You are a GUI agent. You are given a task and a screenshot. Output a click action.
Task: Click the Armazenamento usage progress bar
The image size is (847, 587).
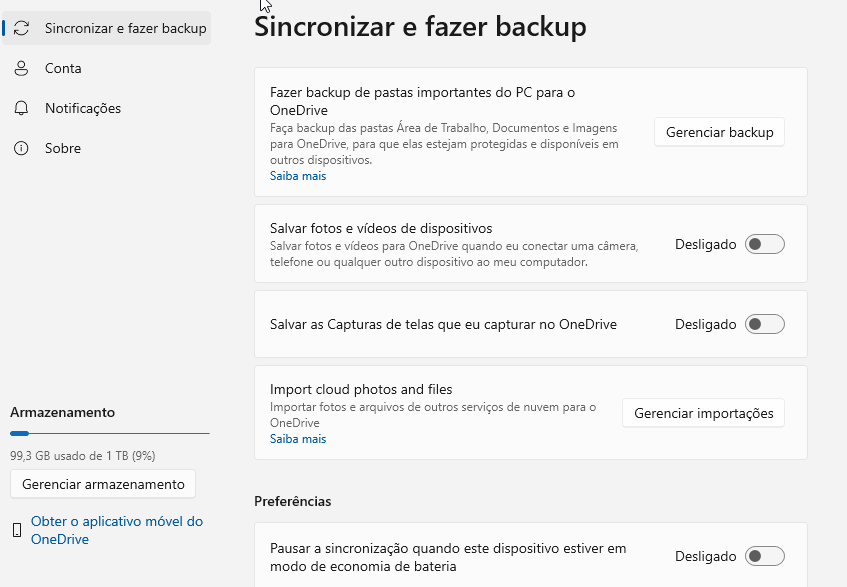pos(110,433)
